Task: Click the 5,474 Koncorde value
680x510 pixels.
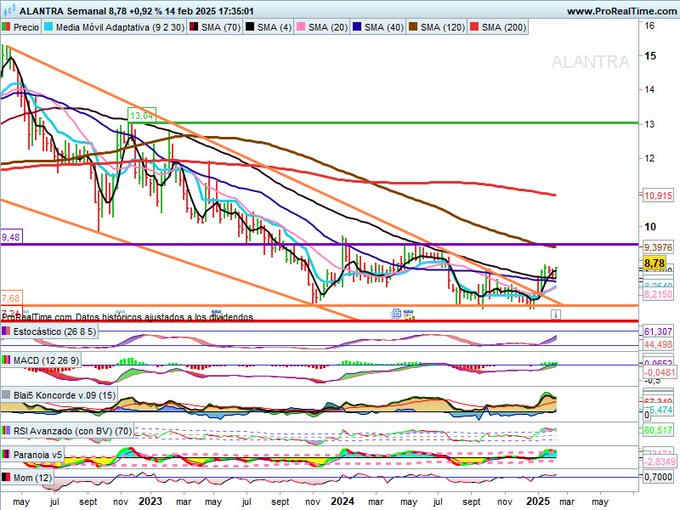Action: click(660, 410)
